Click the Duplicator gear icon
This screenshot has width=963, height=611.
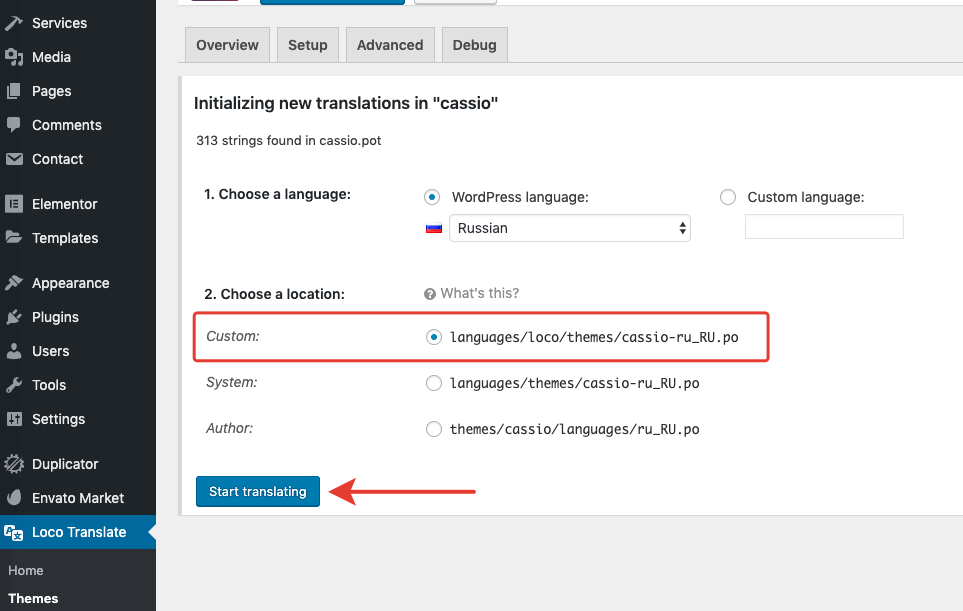pyautogui.click(x=14, y=464)
